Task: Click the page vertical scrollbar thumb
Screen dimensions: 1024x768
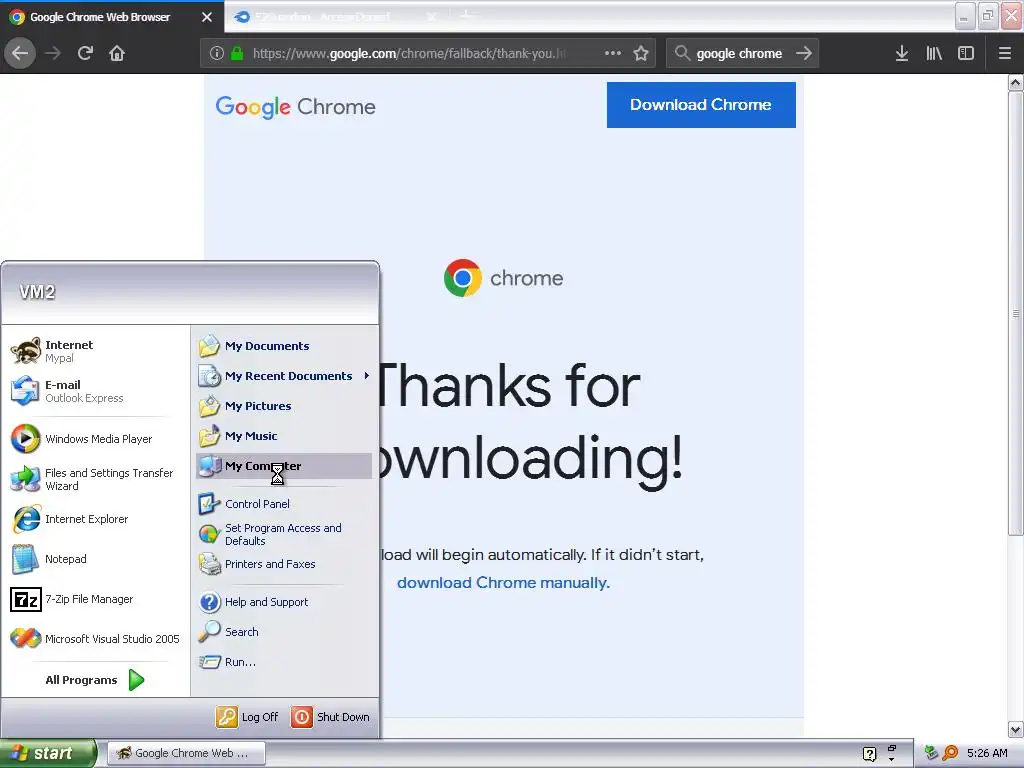Action: pos(1016,313)
